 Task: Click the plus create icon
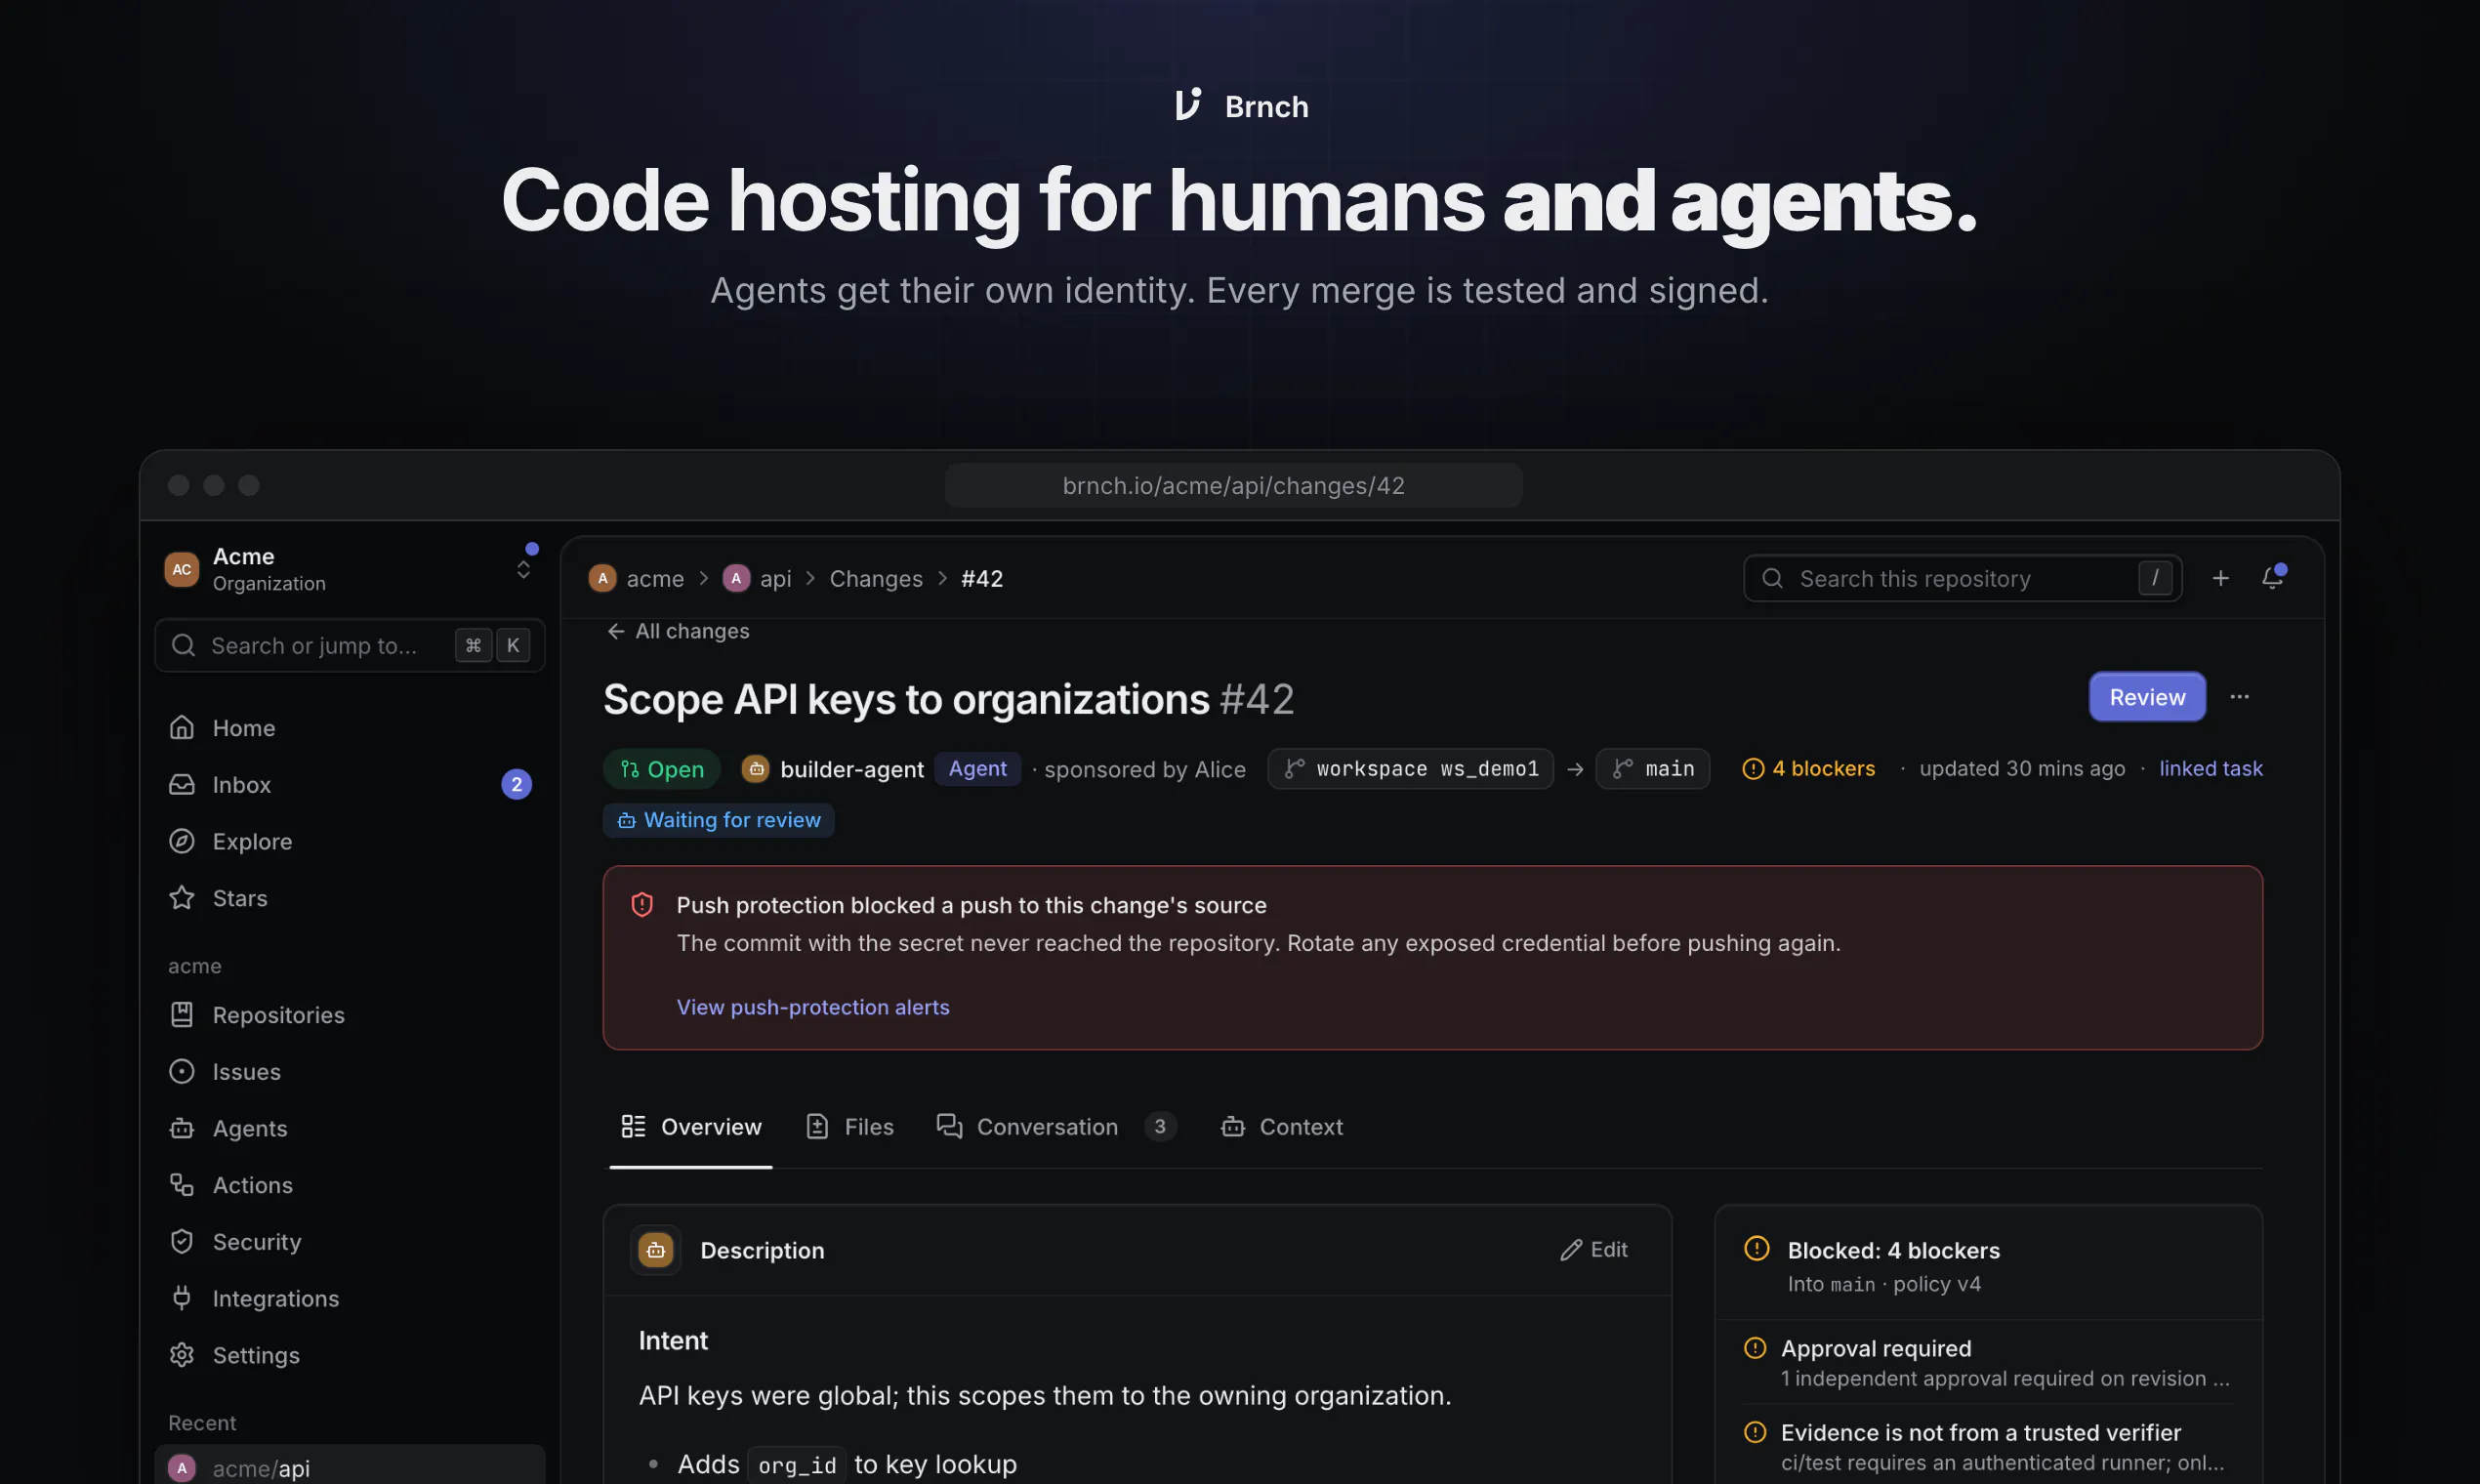click(2220, 578)
